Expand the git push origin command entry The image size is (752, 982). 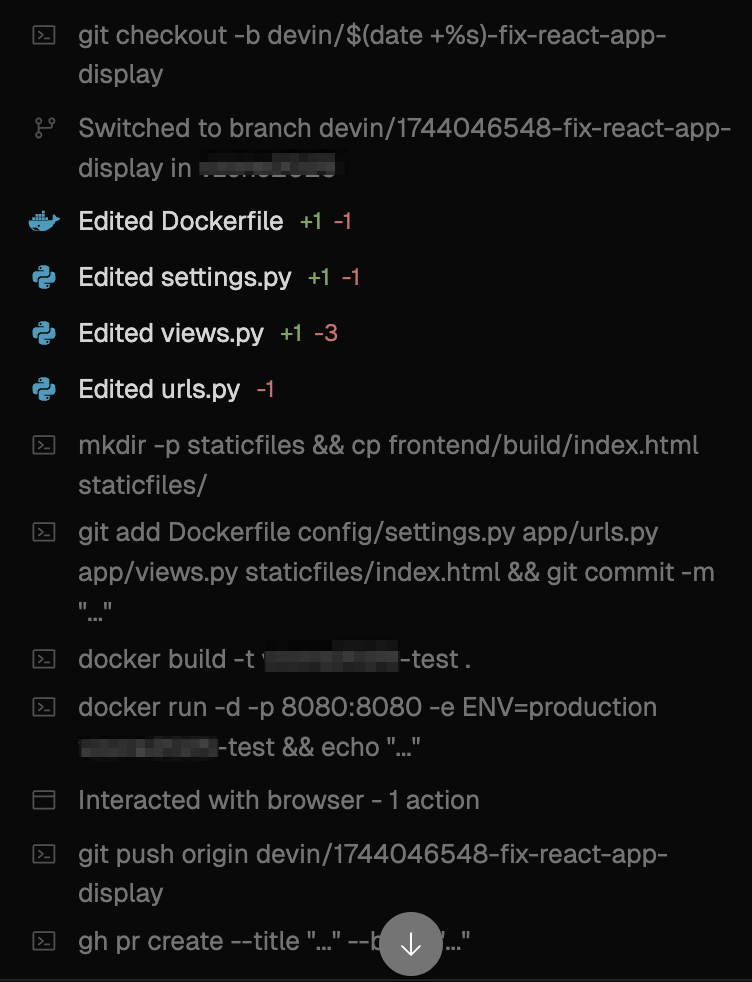(373, 873)
